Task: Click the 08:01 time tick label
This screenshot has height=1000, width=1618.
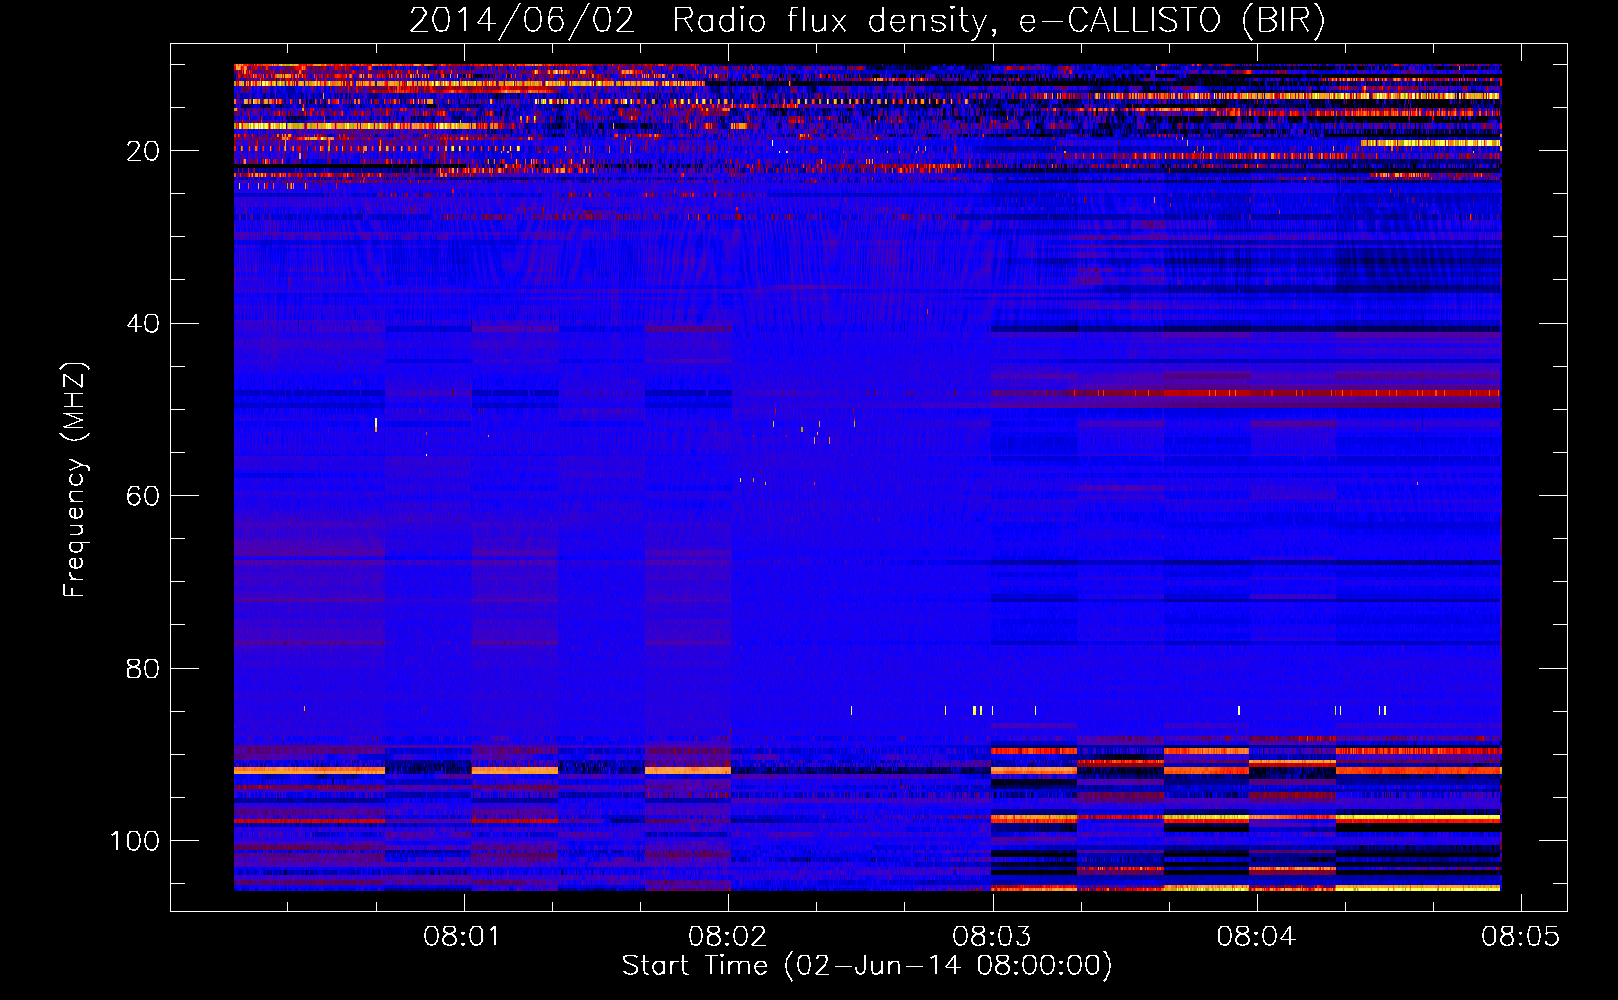Action: 461,937
